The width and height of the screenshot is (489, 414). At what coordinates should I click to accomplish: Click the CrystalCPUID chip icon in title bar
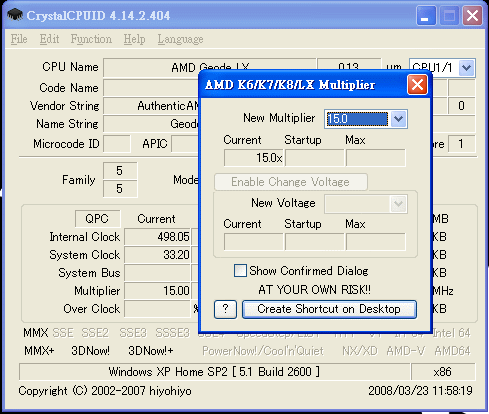15,15
